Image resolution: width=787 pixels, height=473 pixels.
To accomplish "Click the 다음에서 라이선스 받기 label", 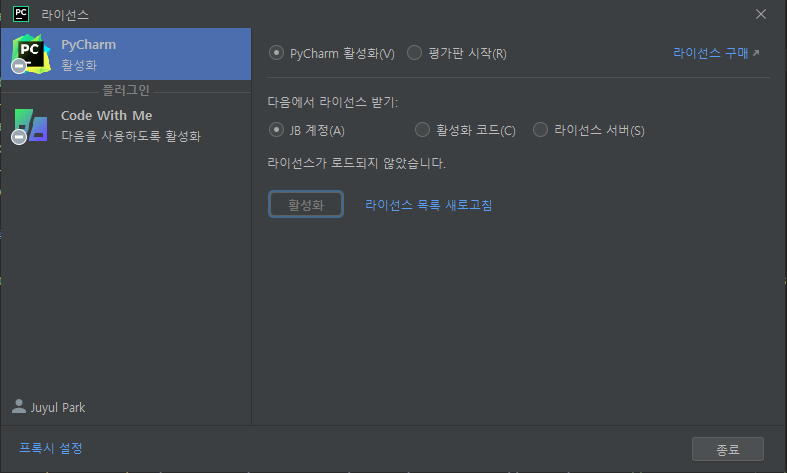I will pos(332,102).
